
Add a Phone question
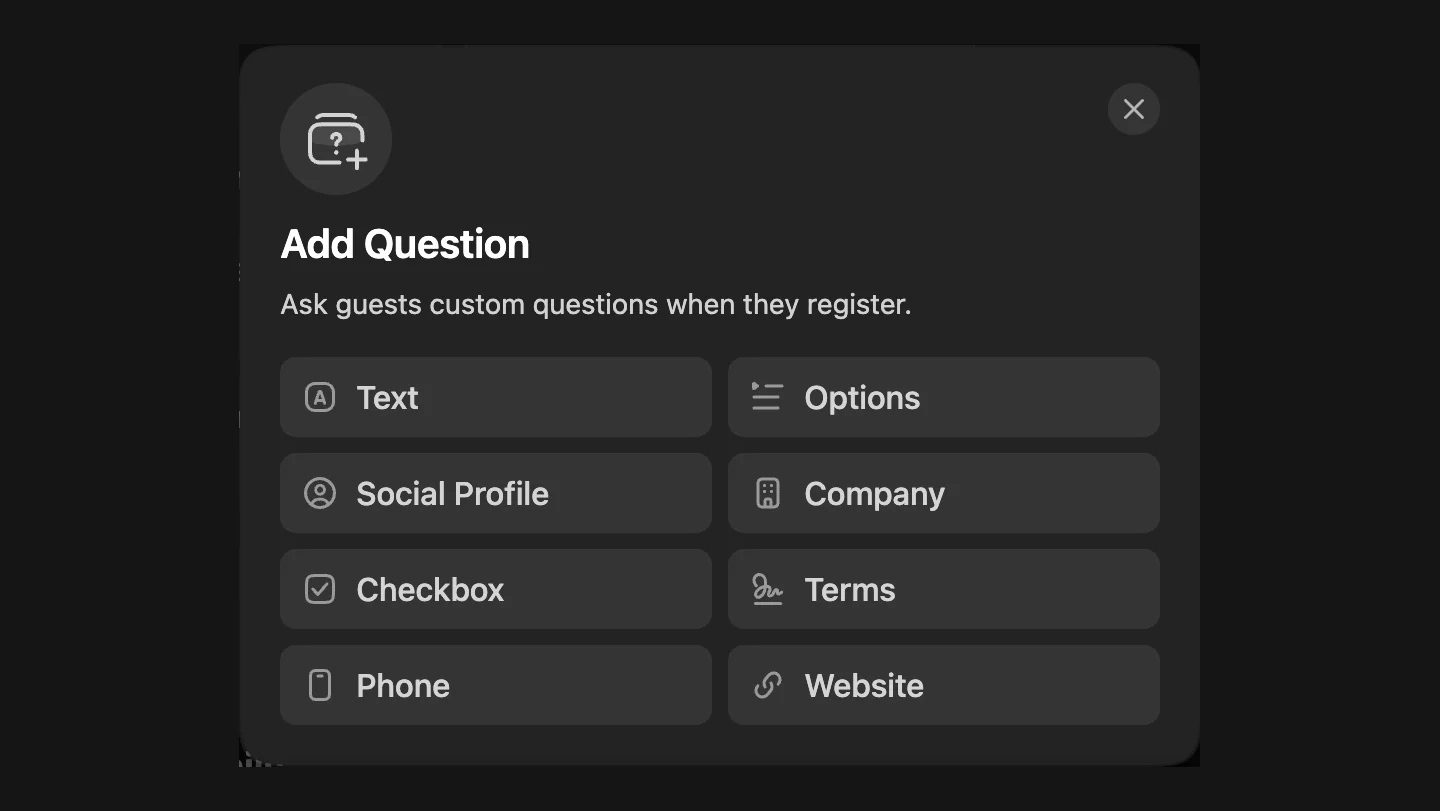(x=496, y=685)
